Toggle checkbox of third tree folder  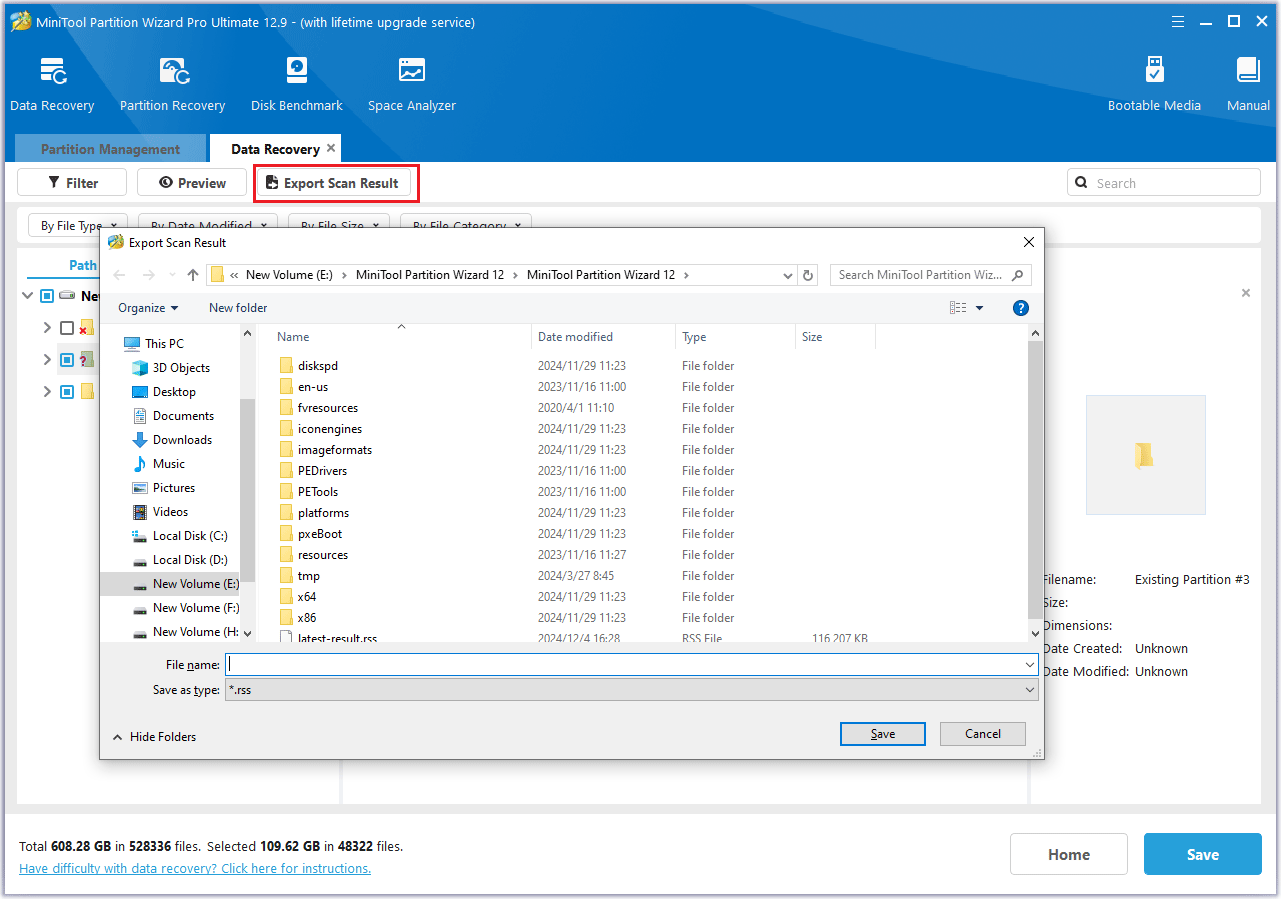(x=67, y=392)
